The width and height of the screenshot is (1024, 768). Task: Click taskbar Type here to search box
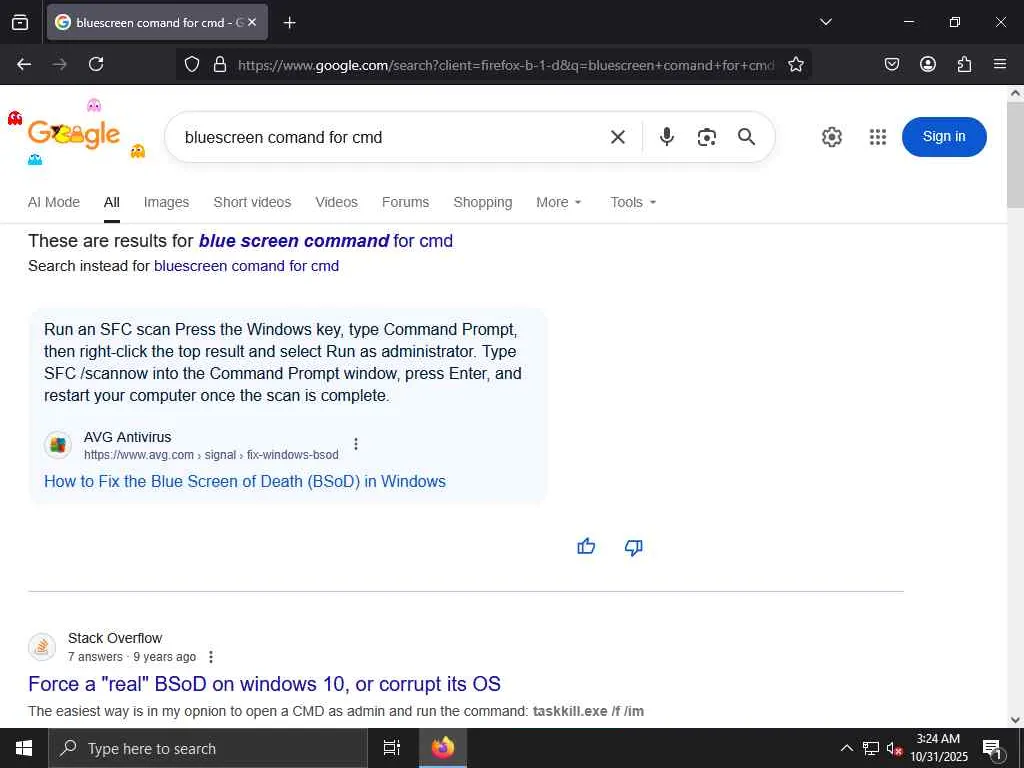tap(208, 748)
